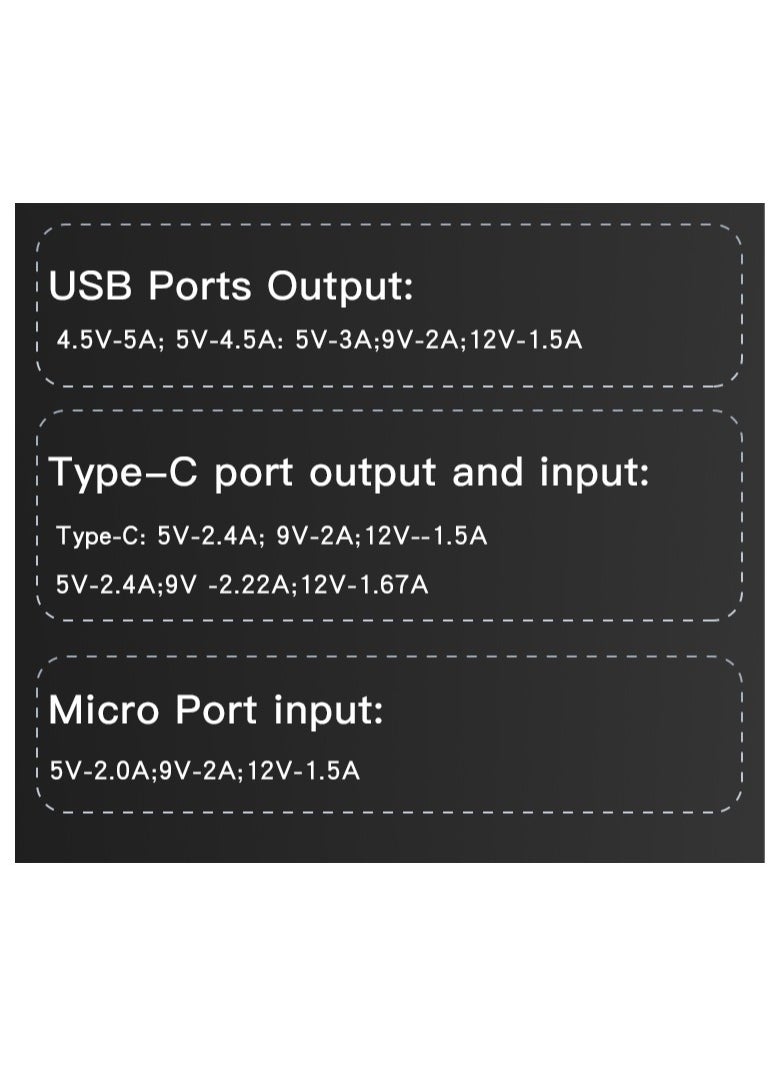Click the 5V-2.0A micro input value

[103, 771]
